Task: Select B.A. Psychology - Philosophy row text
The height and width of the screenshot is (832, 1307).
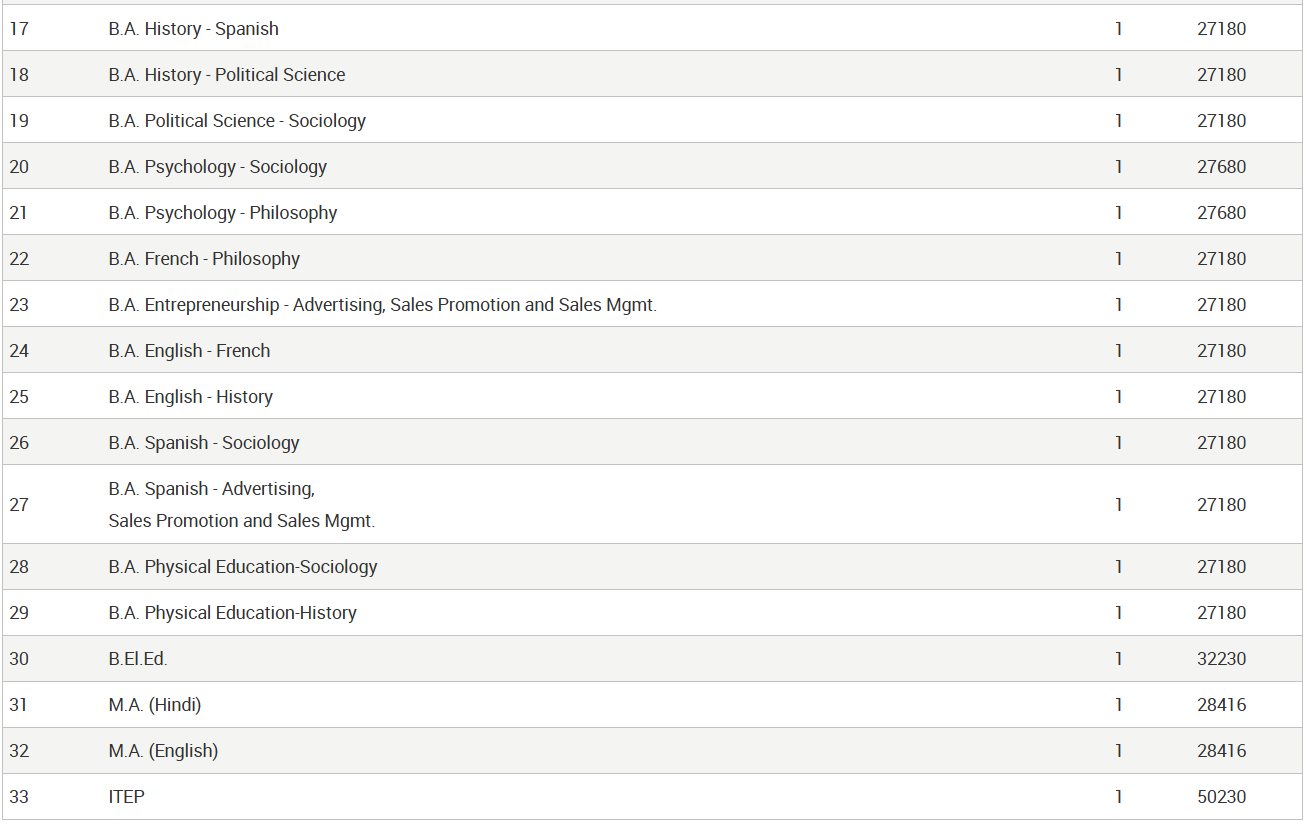Action: pos(222,213)
